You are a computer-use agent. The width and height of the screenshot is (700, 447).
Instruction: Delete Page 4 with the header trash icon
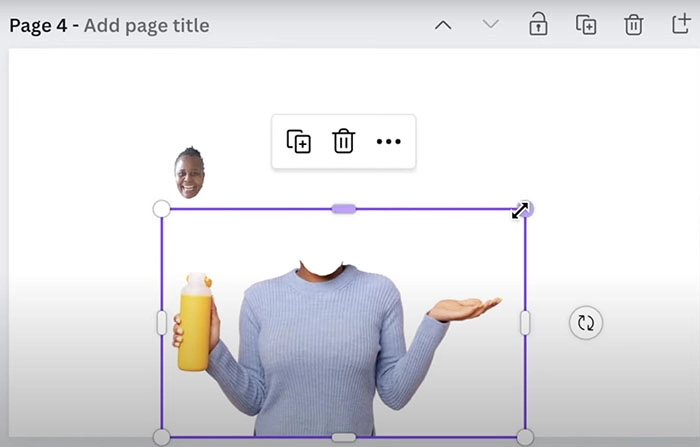click(x=633, y=25)
